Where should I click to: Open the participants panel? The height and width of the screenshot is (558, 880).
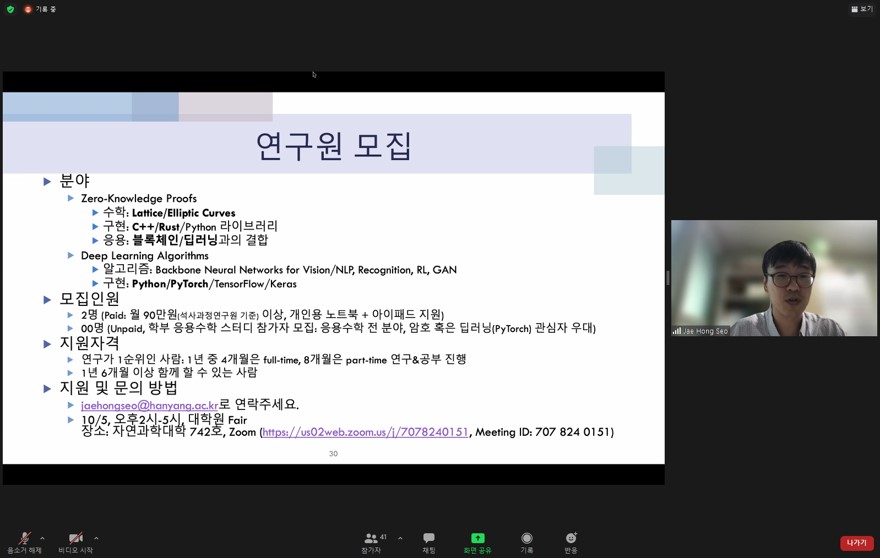pyautogui.click(x=372, y=540)
